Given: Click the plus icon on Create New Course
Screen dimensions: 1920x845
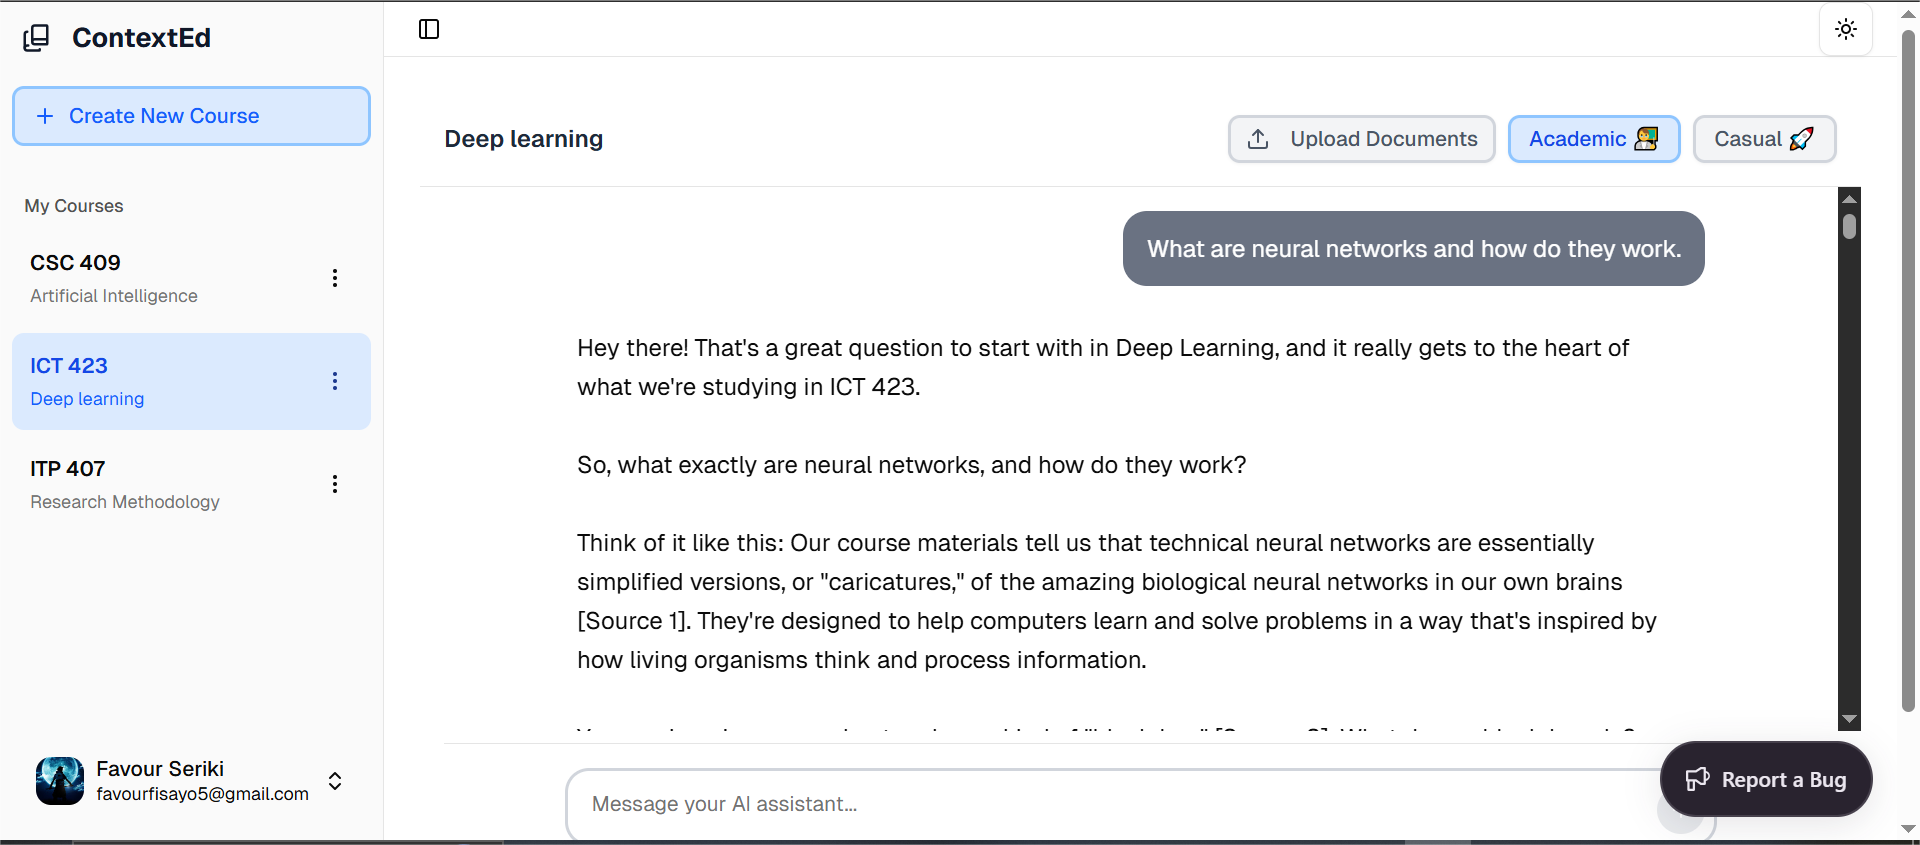Looking at the screenshot, I should (46, 116).
